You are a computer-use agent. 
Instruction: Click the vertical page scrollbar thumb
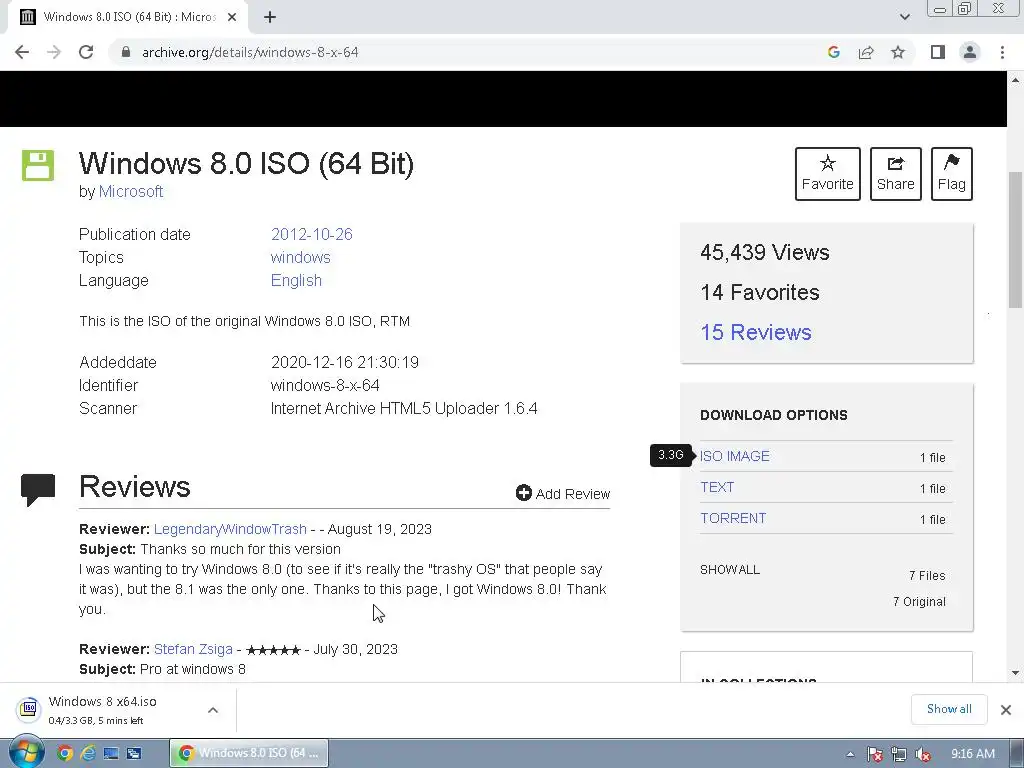tap(1015, 240)
